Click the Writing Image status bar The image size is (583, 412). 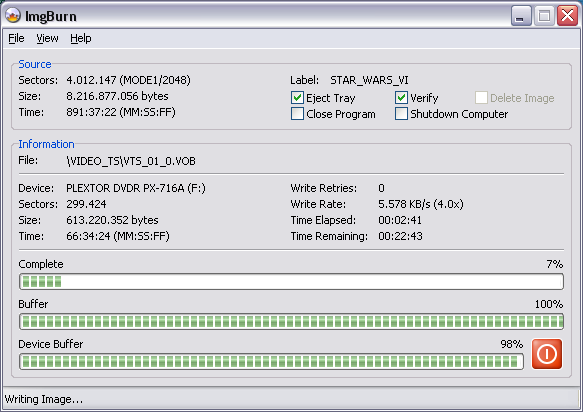pos(292,399)
